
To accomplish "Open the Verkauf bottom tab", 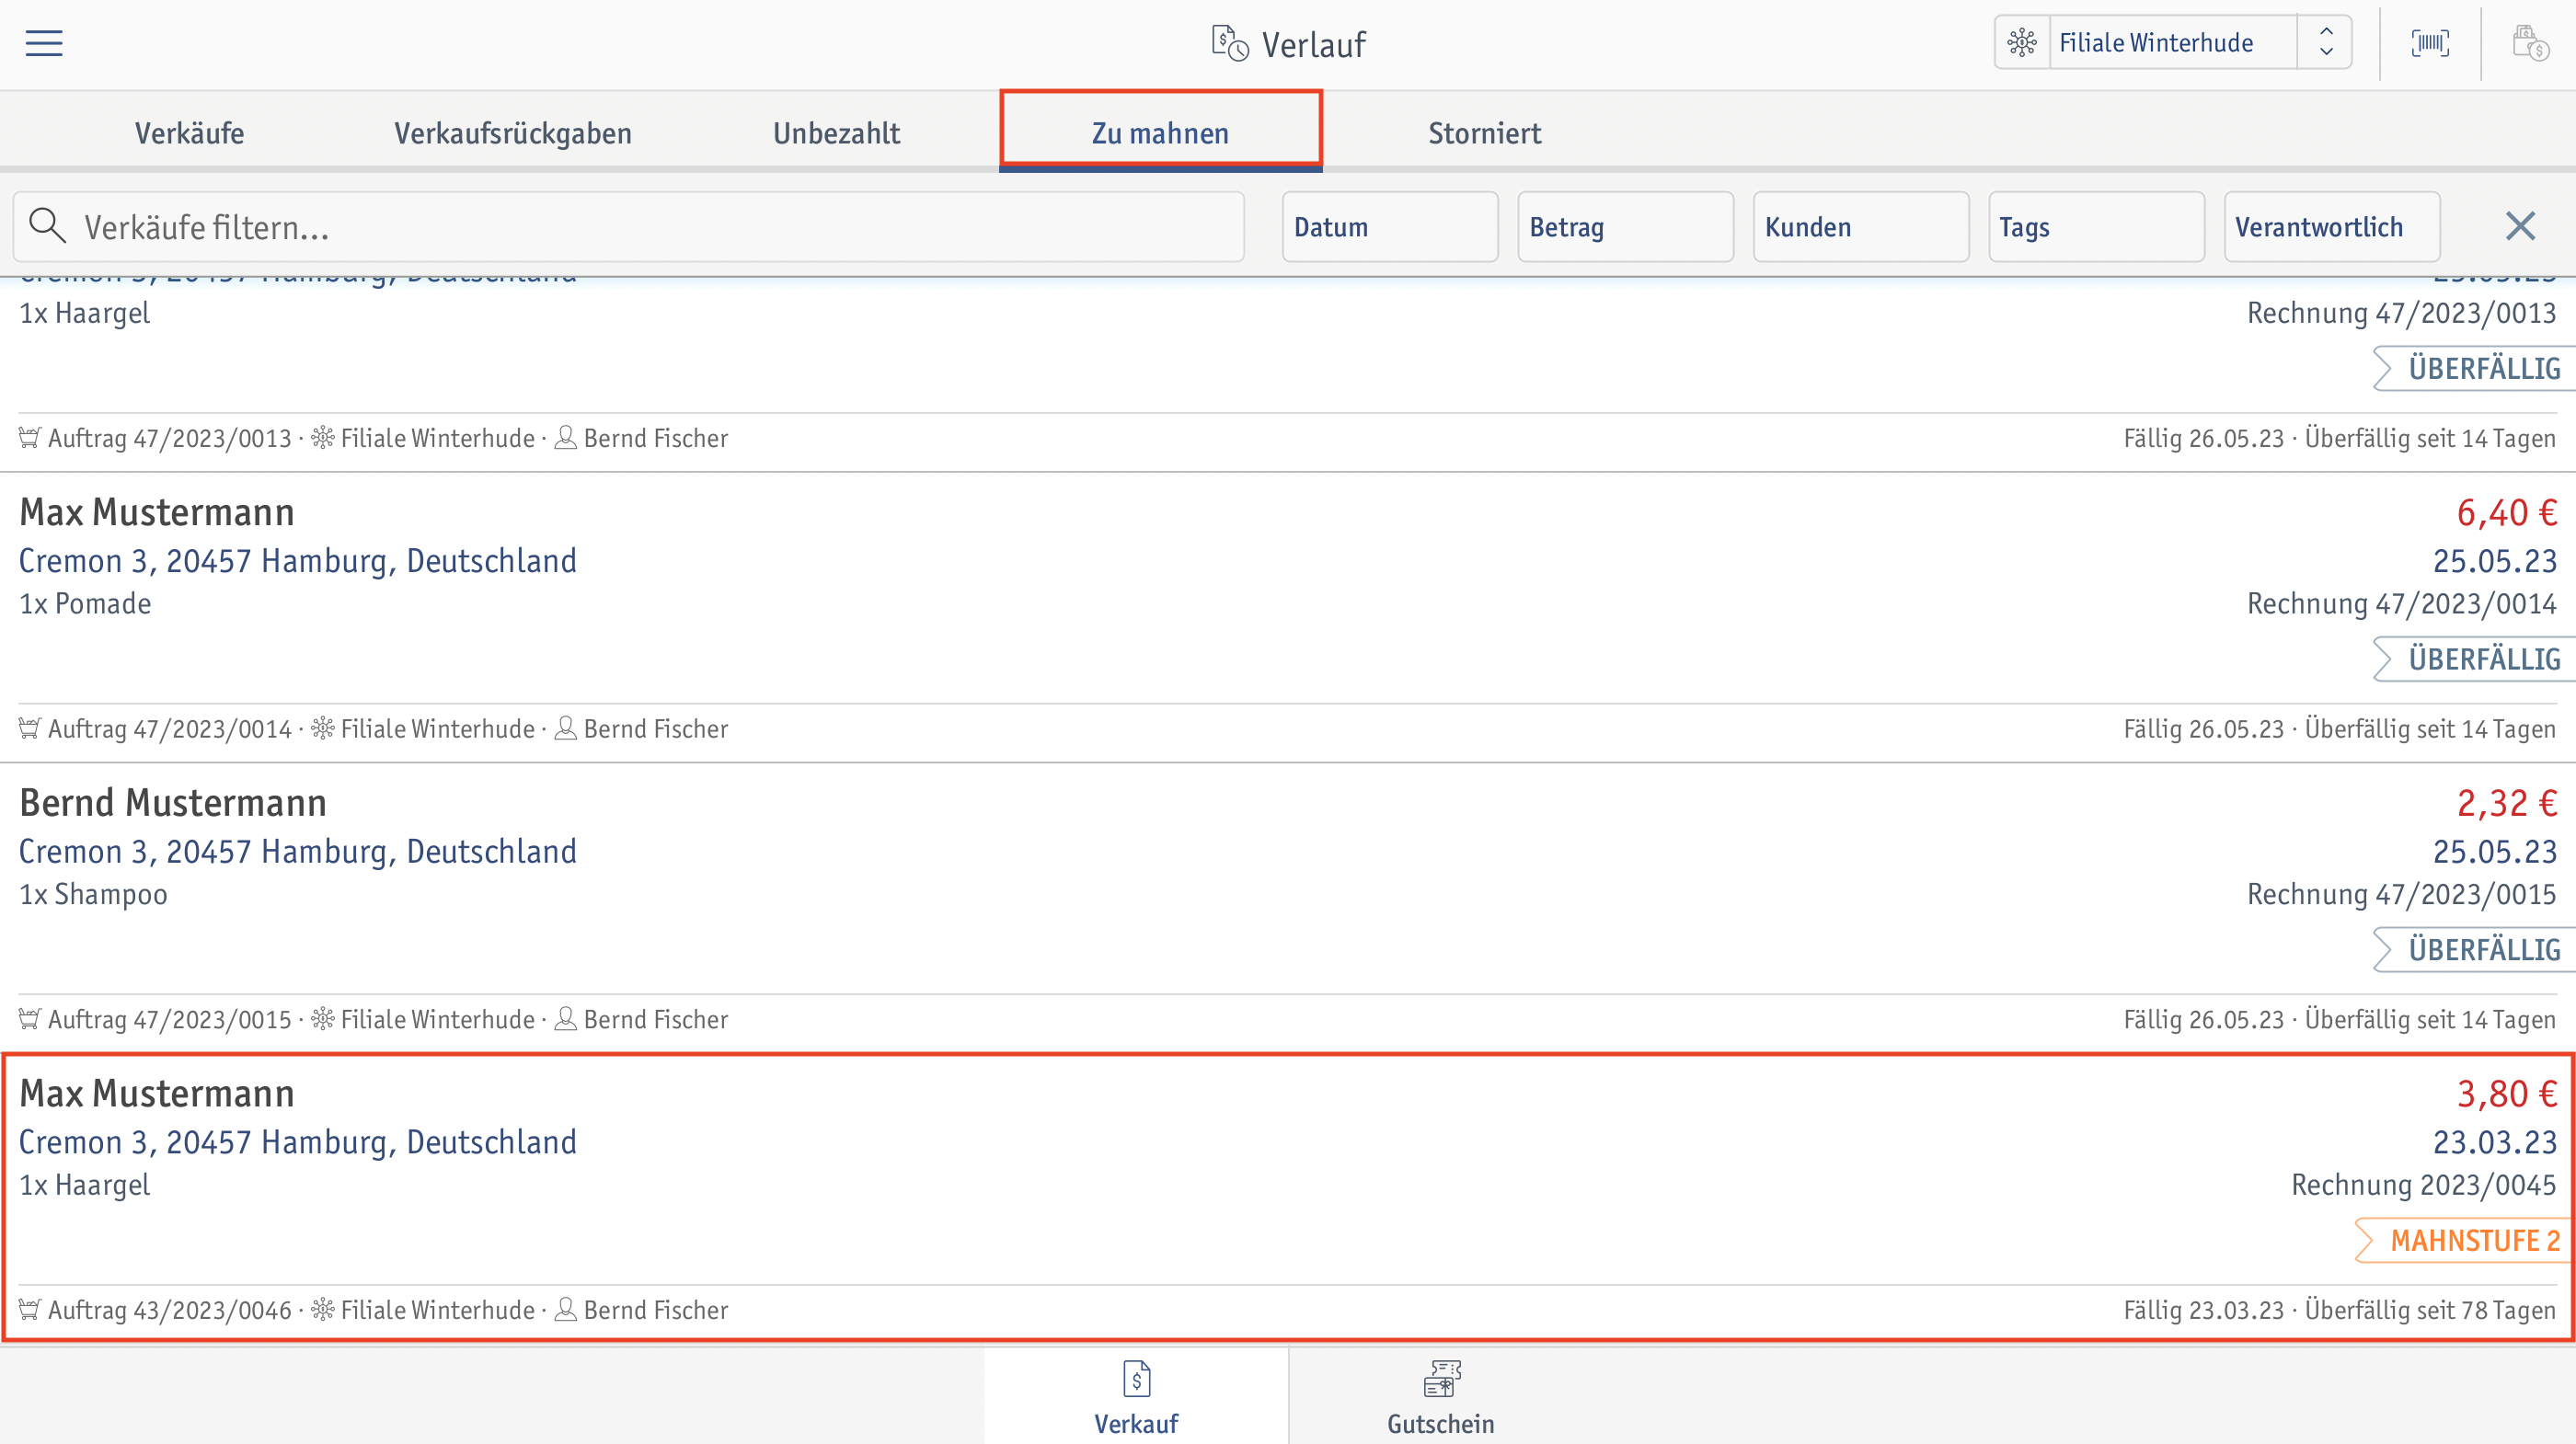I will pos(1136,1397).
